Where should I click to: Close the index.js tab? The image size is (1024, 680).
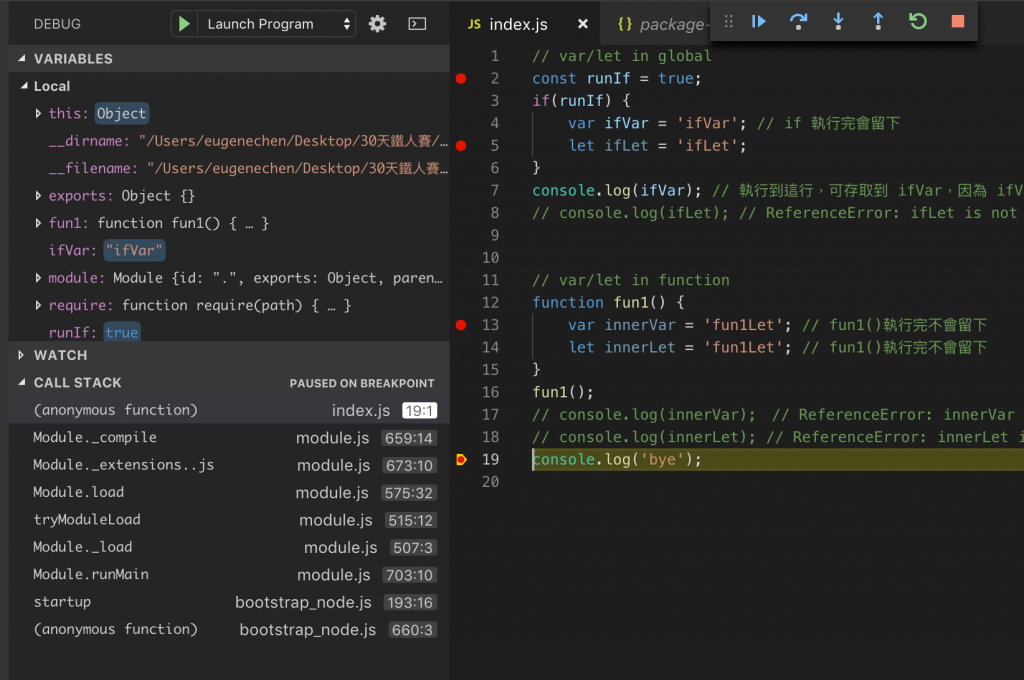click(x=582, y=24)
